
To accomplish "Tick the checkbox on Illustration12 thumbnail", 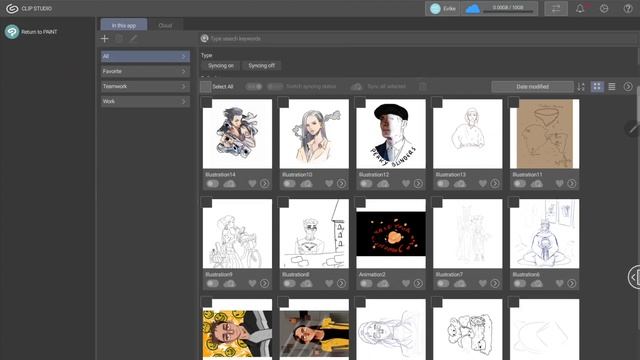I will [360, 102].
